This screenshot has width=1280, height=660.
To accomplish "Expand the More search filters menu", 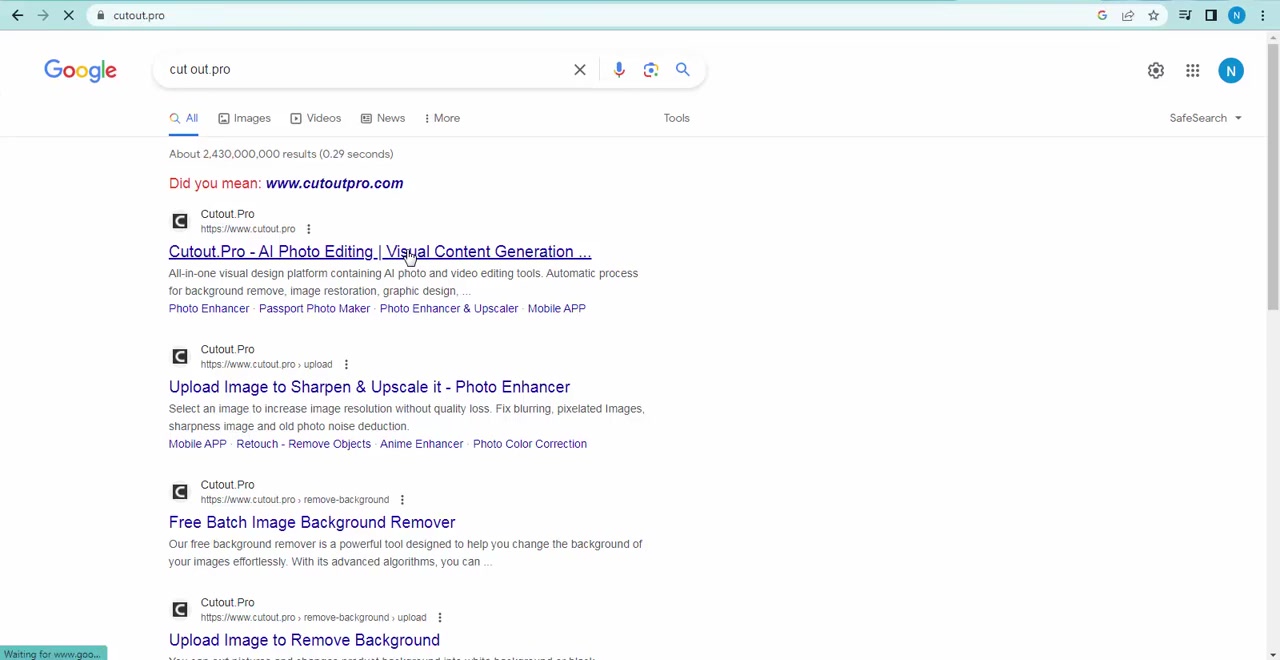I will 441,118.
